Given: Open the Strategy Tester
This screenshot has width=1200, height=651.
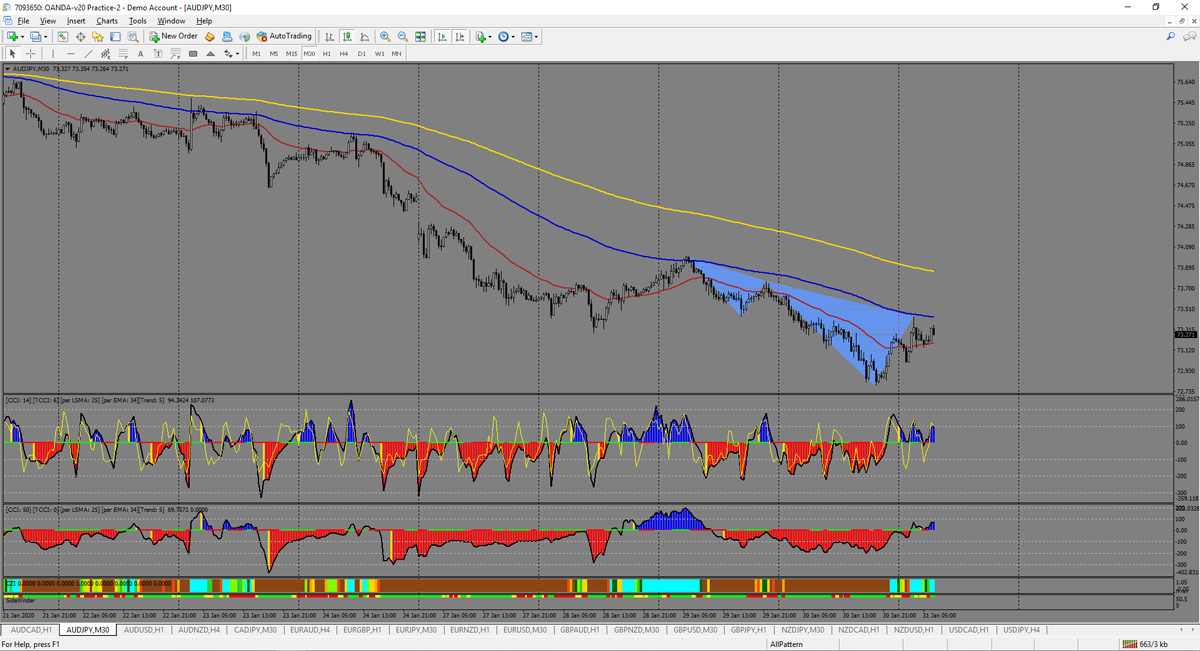Looking at the screenshot, I should pos(132,37).
